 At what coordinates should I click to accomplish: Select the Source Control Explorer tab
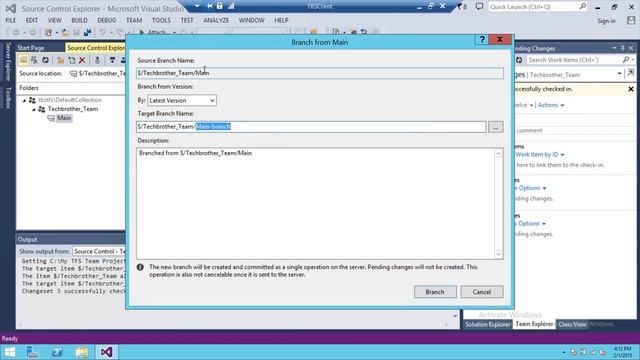tap(96, 48)
